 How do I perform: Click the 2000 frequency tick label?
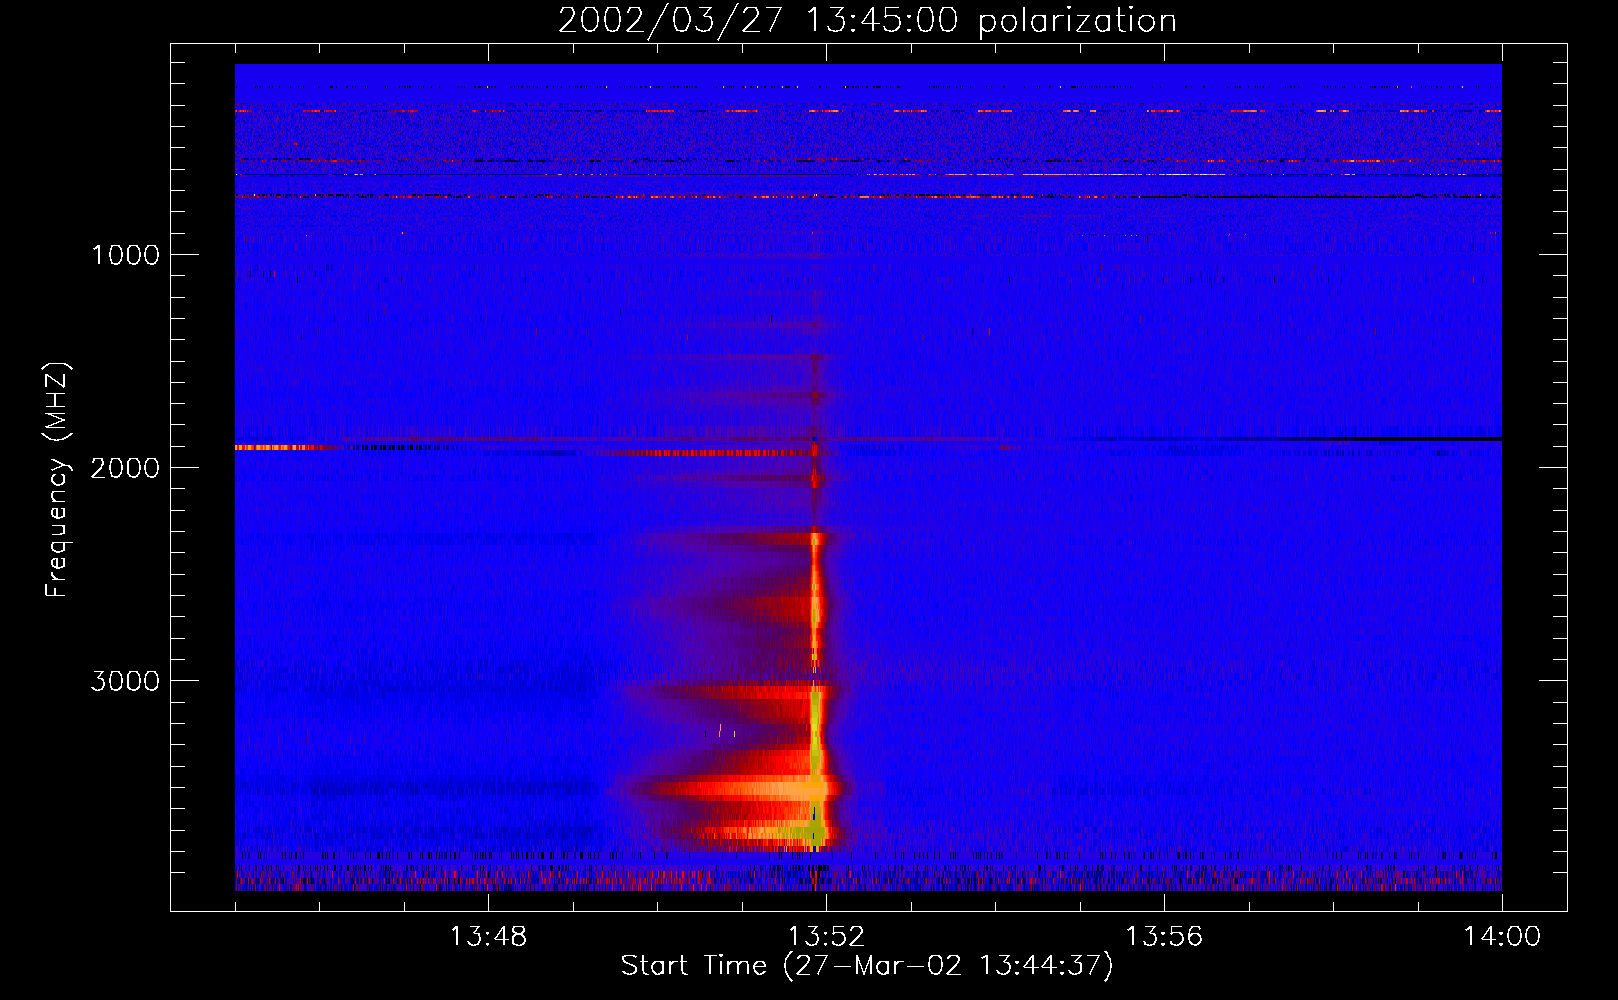tap(125, 468)
